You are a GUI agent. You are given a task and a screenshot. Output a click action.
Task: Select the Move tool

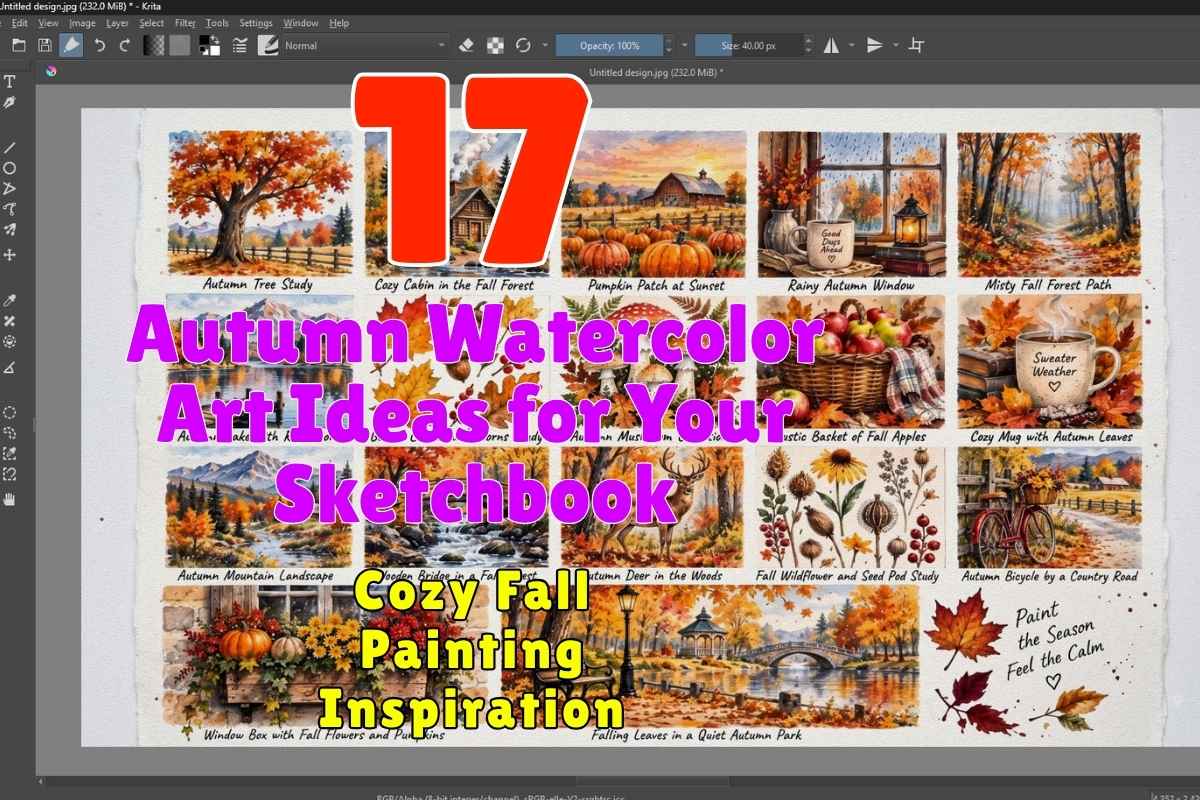coord(10,255)
